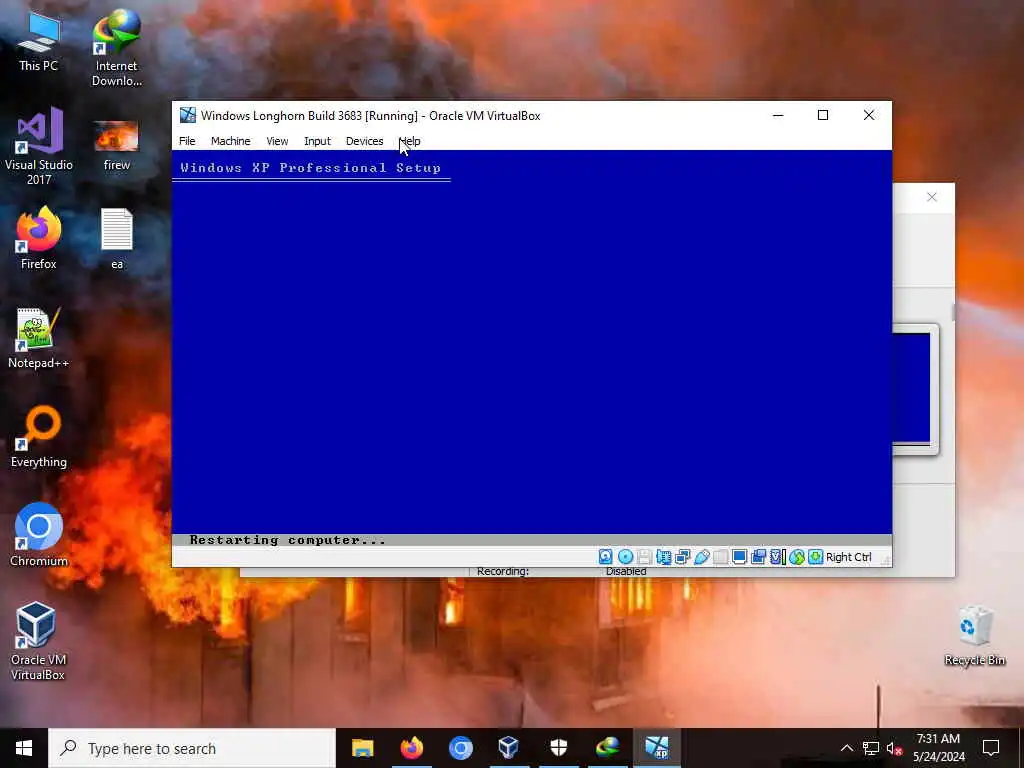Click the VirtualBox VM window title icon
This screenshot has height=768, width=1024.
pos(188,116)
